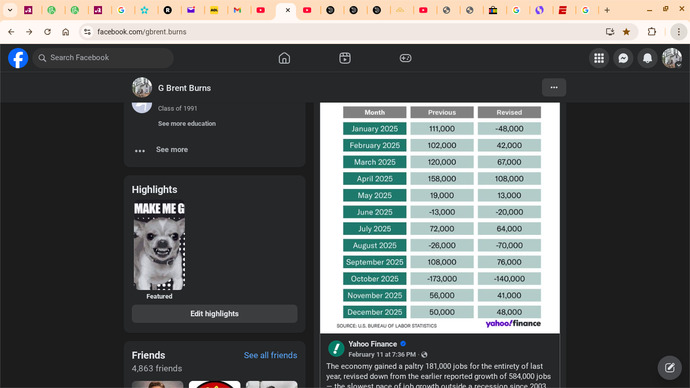This screenshot has width=690, height=388.
Task: Click the Yahoo Finance page avatar
Action: pos(336,348)
